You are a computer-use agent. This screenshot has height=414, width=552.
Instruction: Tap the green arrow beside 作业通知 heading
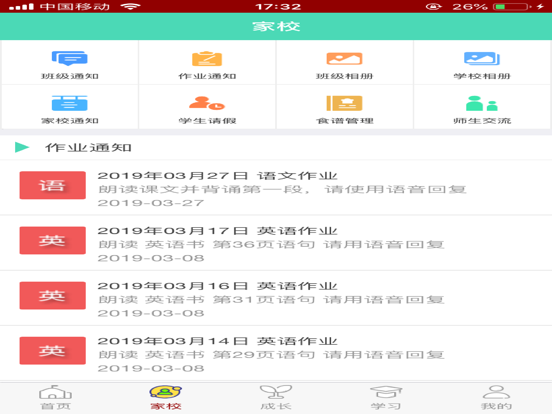(x=22, y=147)
